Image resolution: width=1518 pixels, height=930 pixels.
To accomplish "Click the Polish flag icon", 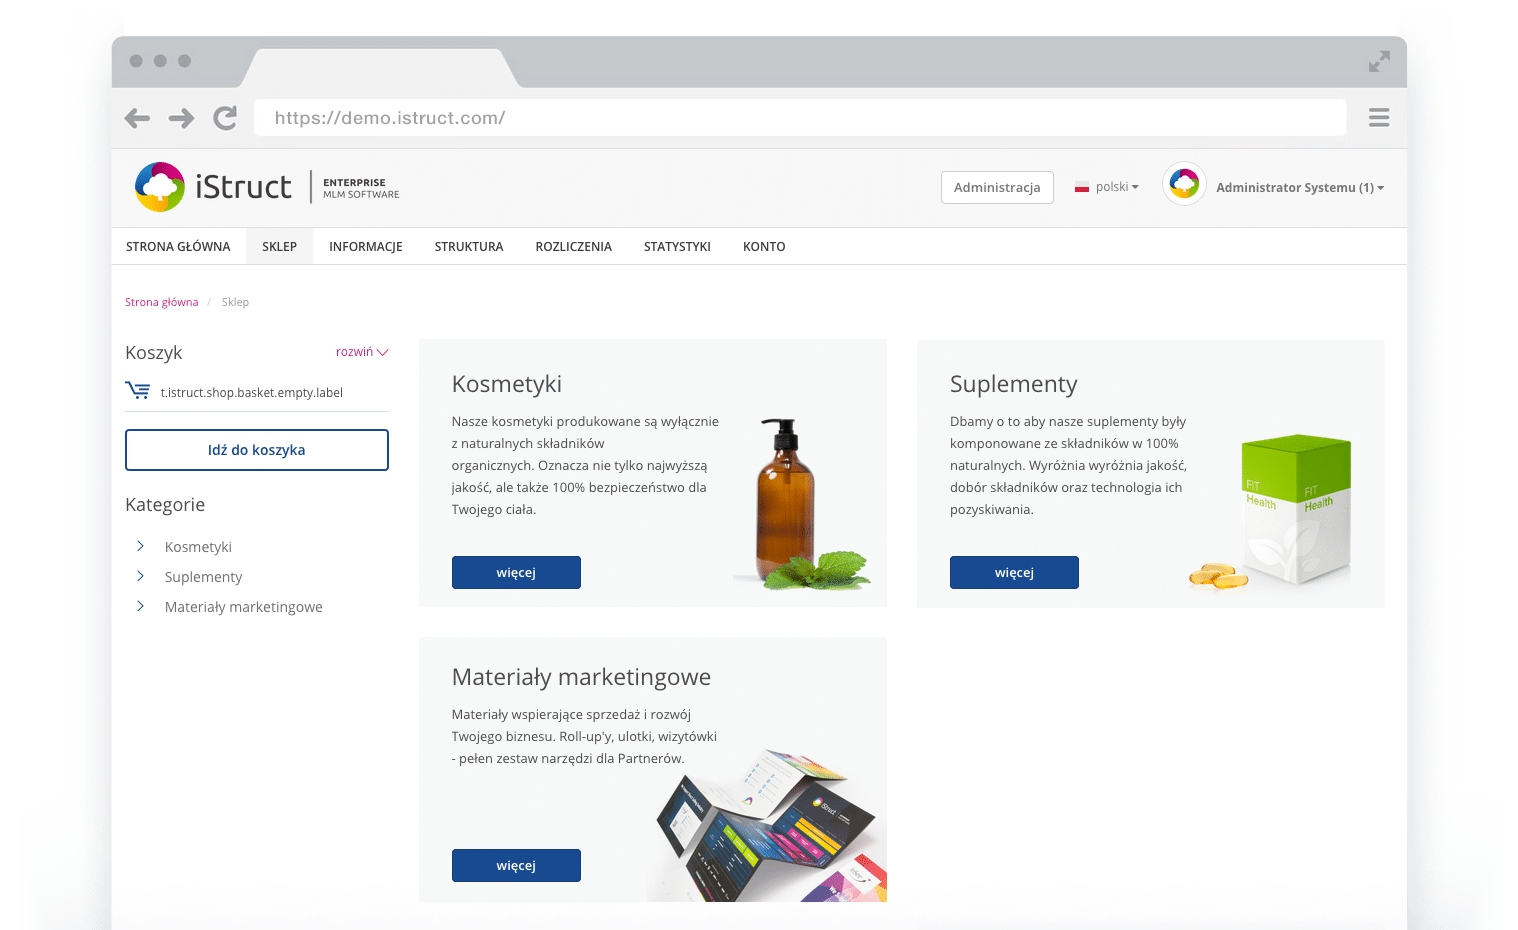I will pyautogui.click(x=1081, y=186).
